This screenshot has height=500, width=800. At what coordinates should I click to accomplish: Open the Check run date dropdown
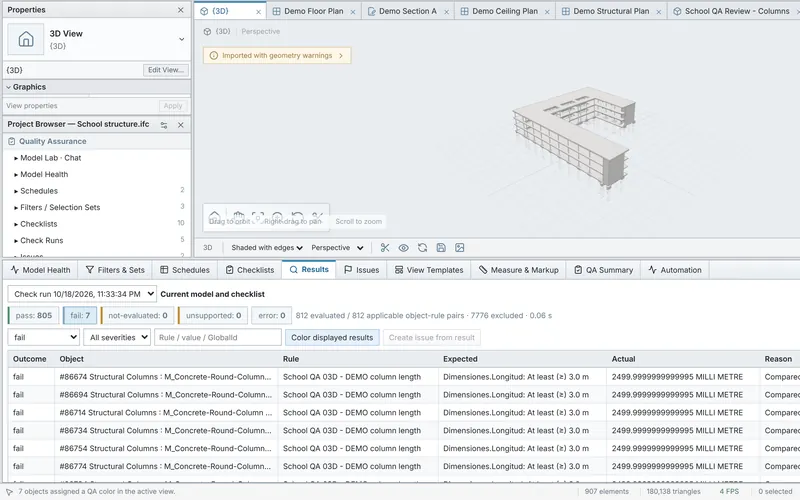pyautogui.click(x=82, y=294)
